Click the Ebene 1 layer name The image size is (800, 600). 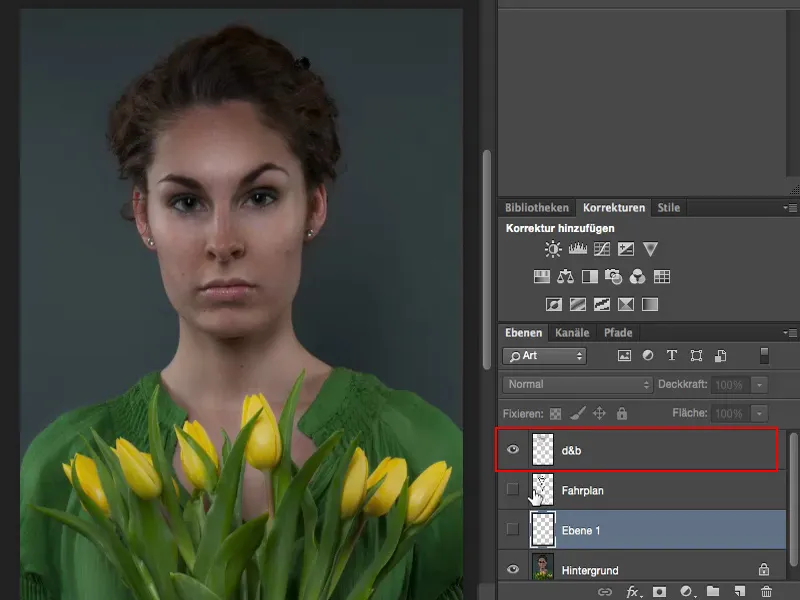(581, 530)
